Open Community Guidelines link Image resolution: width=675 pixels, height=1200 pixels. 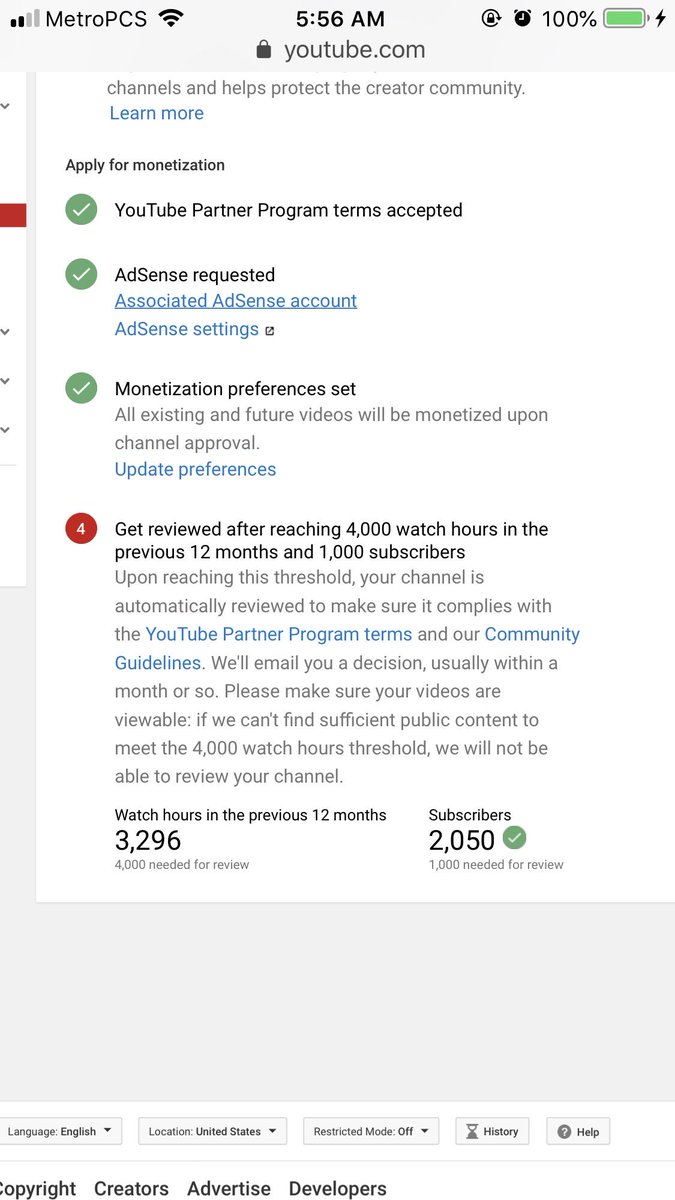[347, 648]
